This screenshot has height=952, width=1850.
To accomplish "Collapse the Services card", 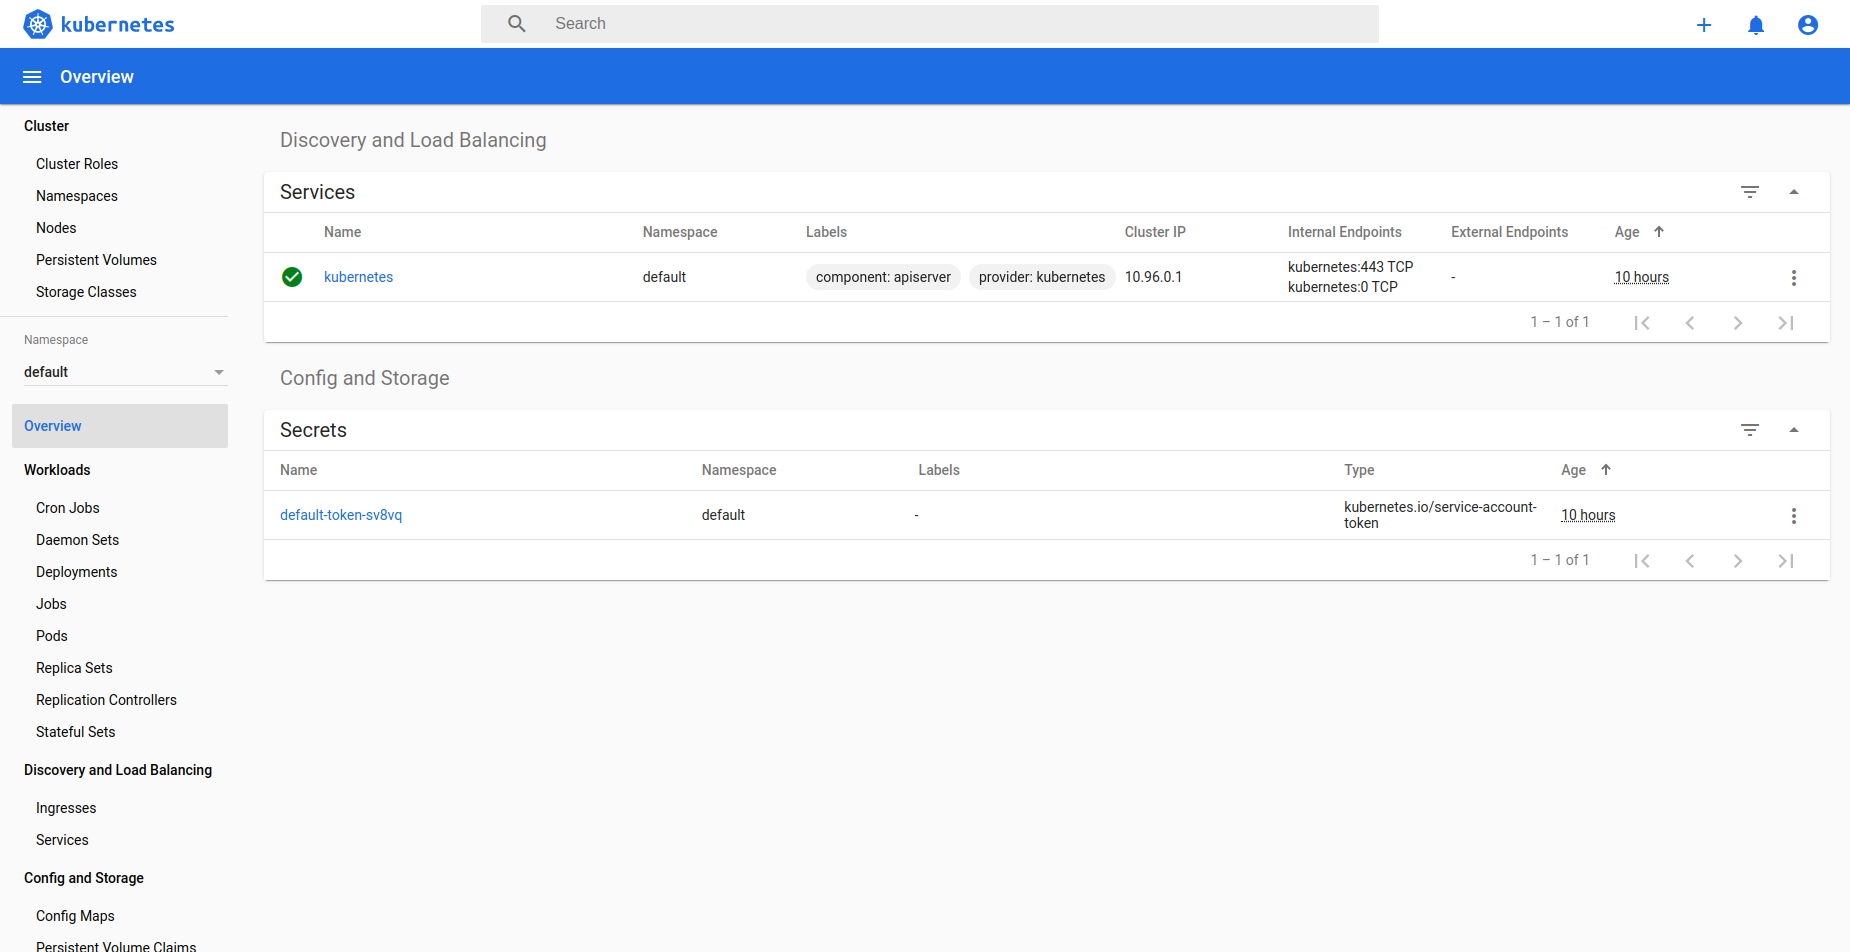I will click(x=1795, y=191).
